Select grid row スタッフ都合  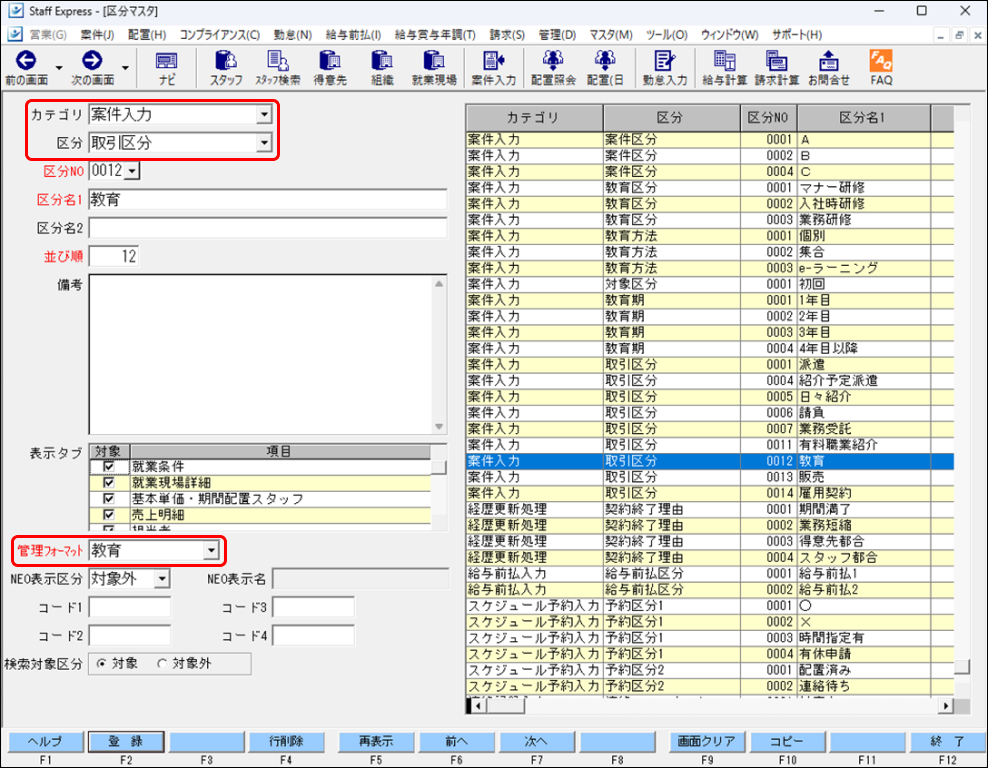(709, 558)
